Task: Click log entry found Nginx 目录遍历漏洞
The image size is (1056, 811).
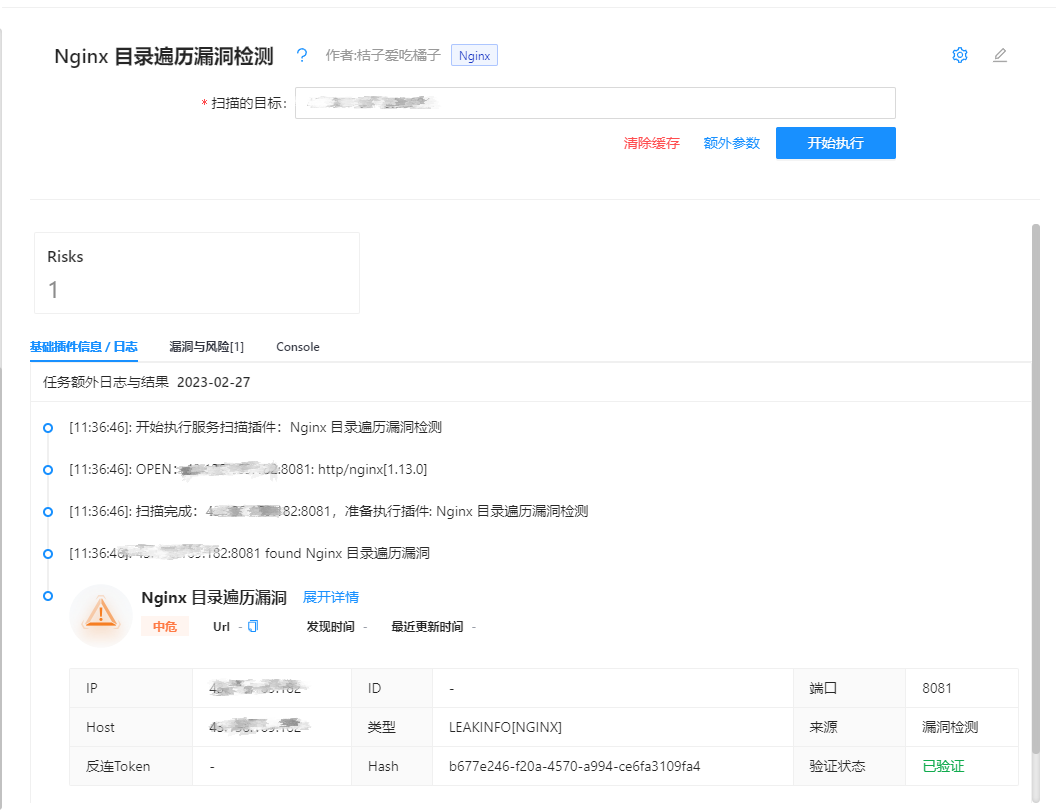Action: (249, 554)
